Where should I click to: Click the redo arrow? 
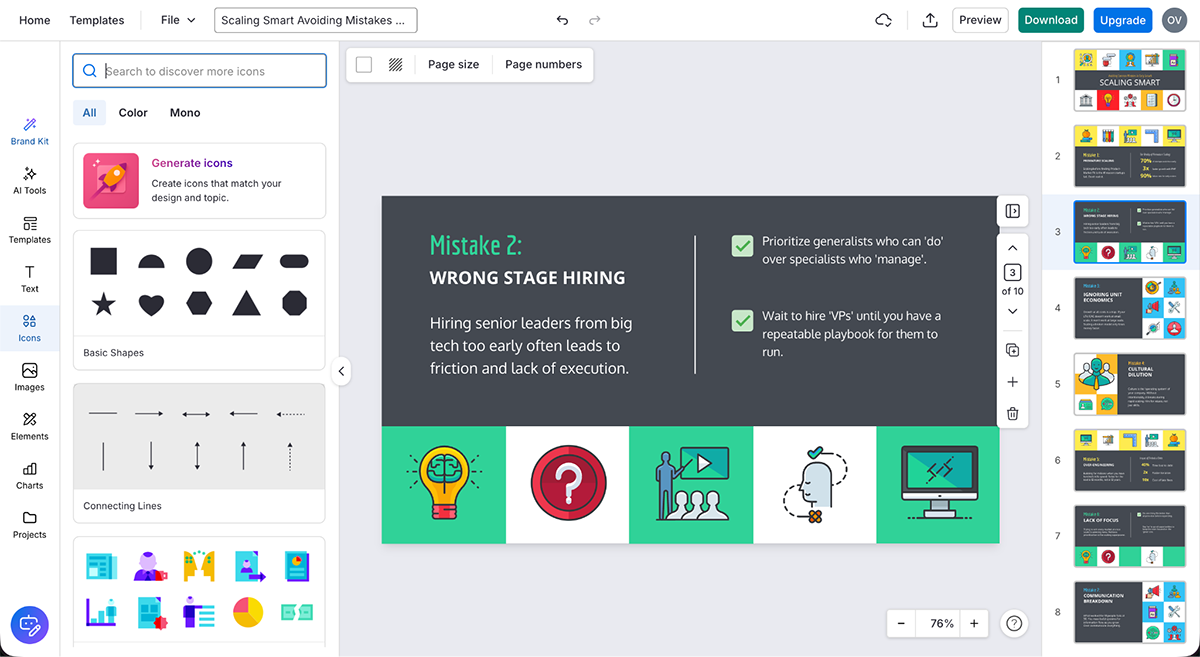pyautogui.click(x=595, y=20)
